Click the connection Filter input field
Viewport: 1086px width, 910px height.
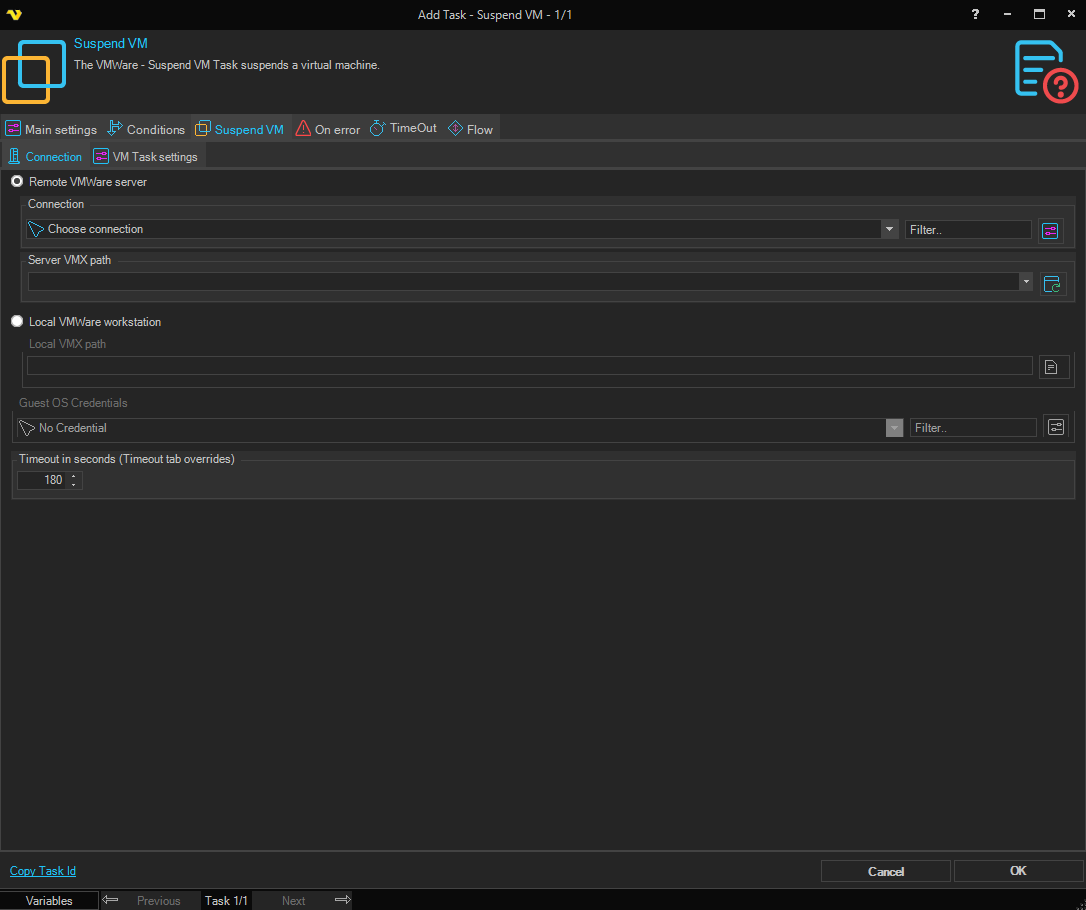(x=967, y=230)
